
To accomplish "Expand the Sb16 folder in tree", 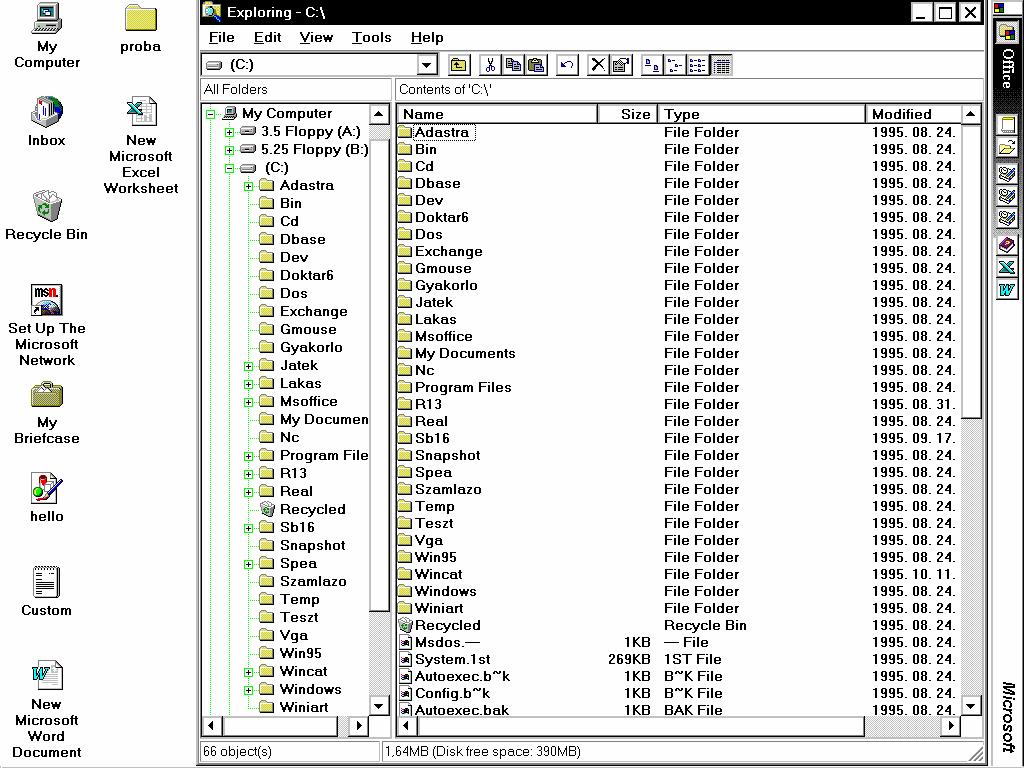I will pos(248,528).
